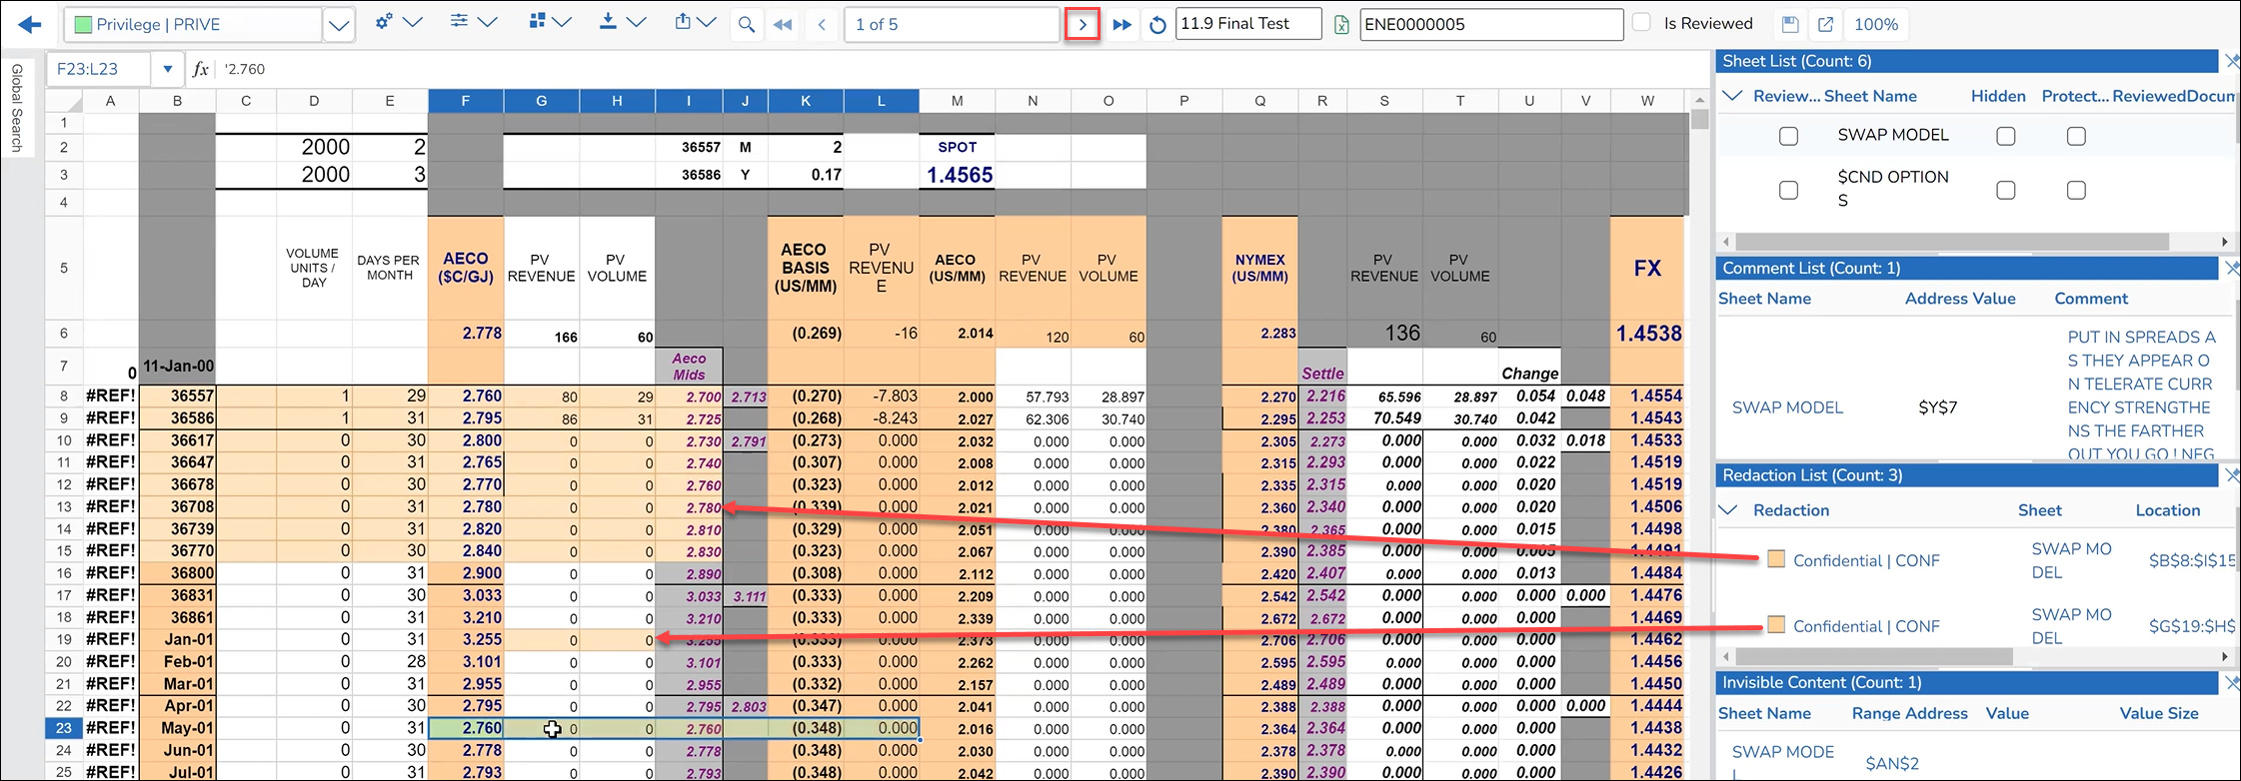Click the document ID field ENE0000005

click(x=1491, y=24)
